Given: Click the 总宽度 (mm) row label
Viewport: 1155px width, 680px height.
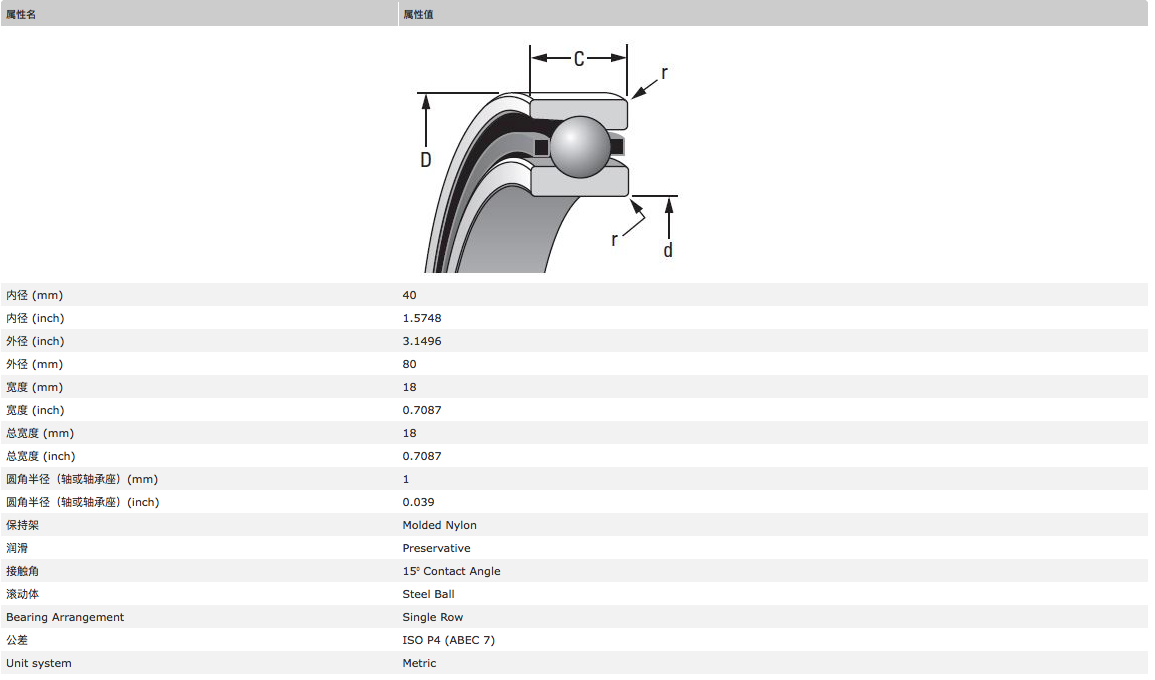Looking at the screenshot, I should pyautogui.click(x=40, y=433).
